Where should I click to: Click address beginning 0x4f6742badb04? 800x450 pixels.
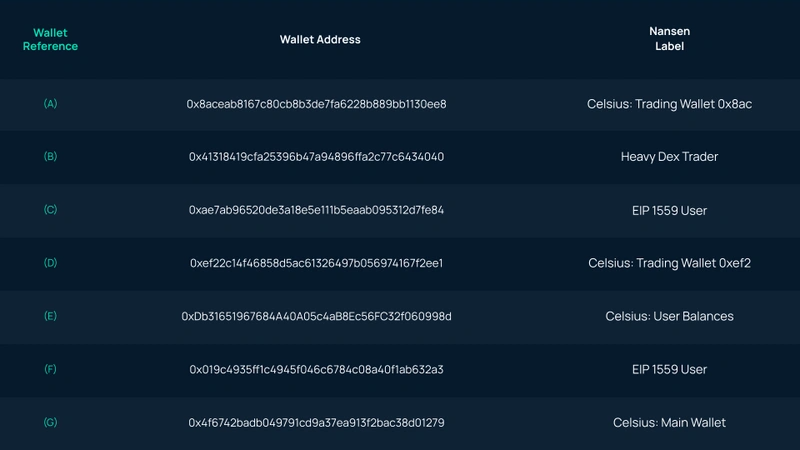(316, 423)
